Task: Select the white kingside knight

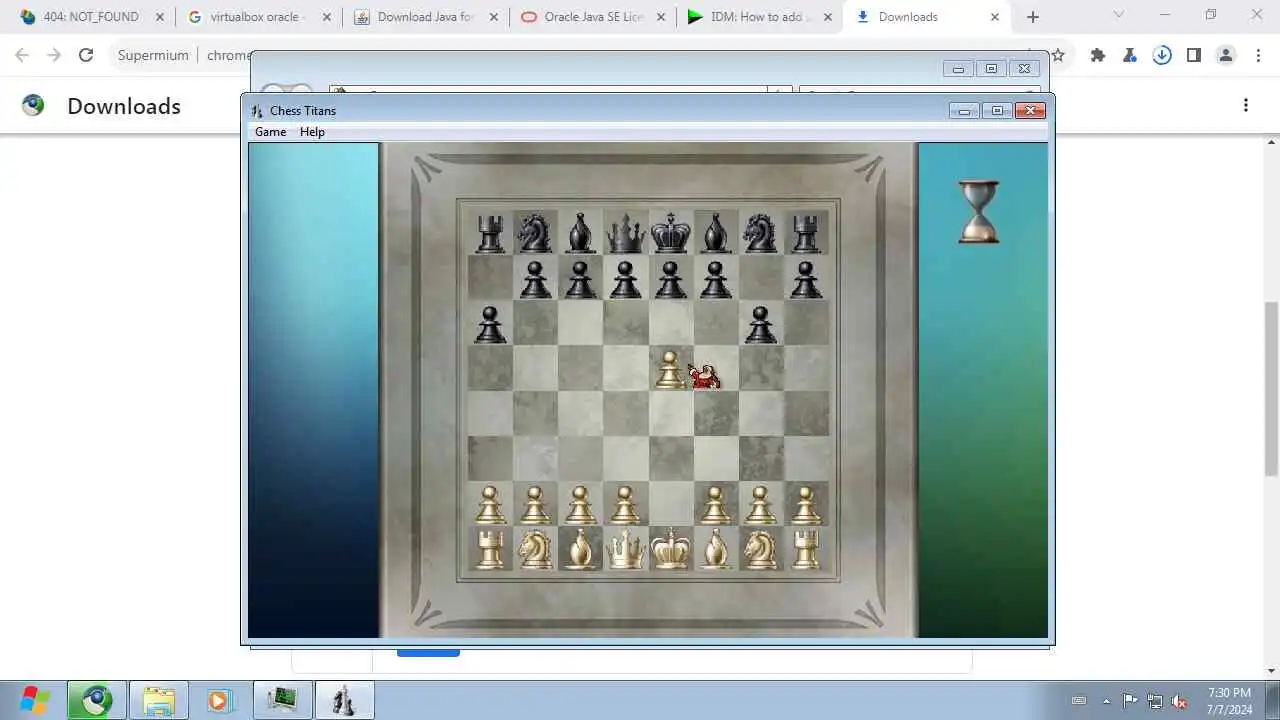Action: (x=761, y=549)
